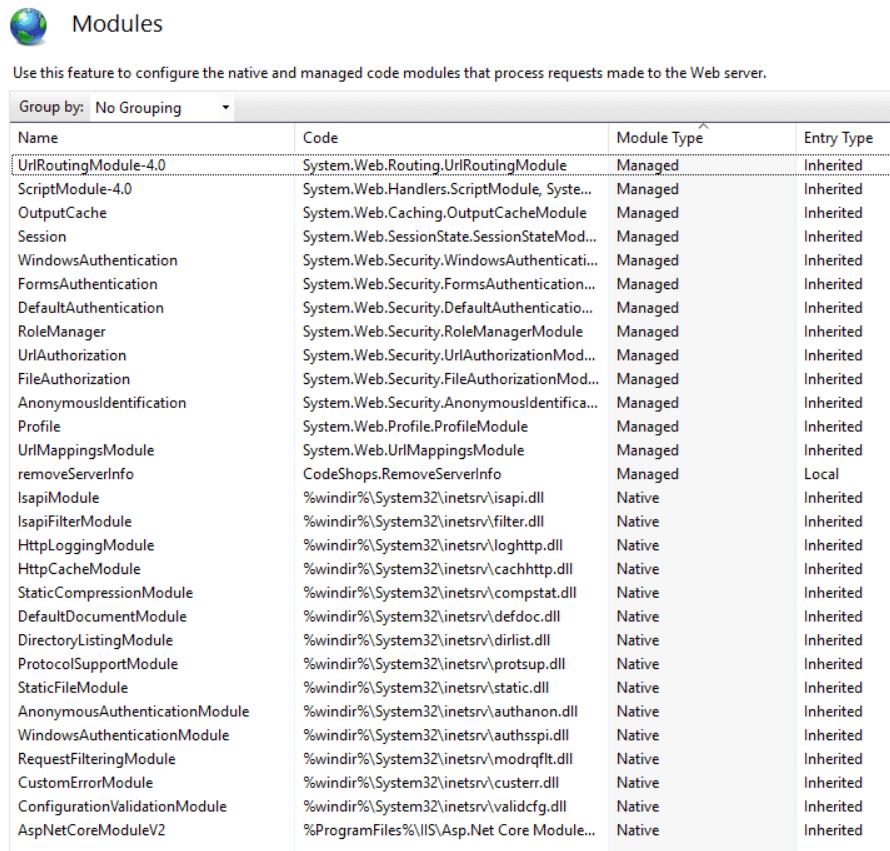Sort by the Code column header
This screenshot has height=851, width=890.
321,138
